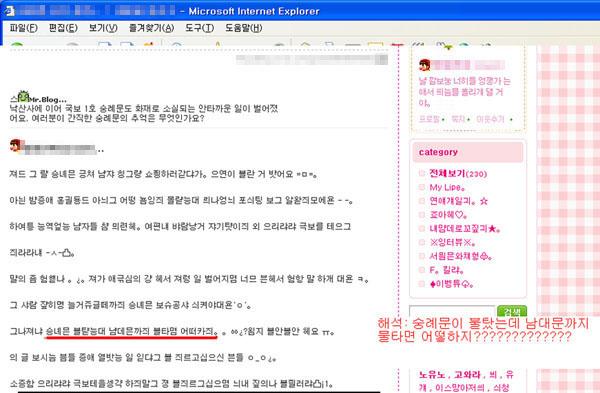Screen dimensions: 600x393
Task: Open the 연예계일괴 ☆ category
Action: pos(458,201)
